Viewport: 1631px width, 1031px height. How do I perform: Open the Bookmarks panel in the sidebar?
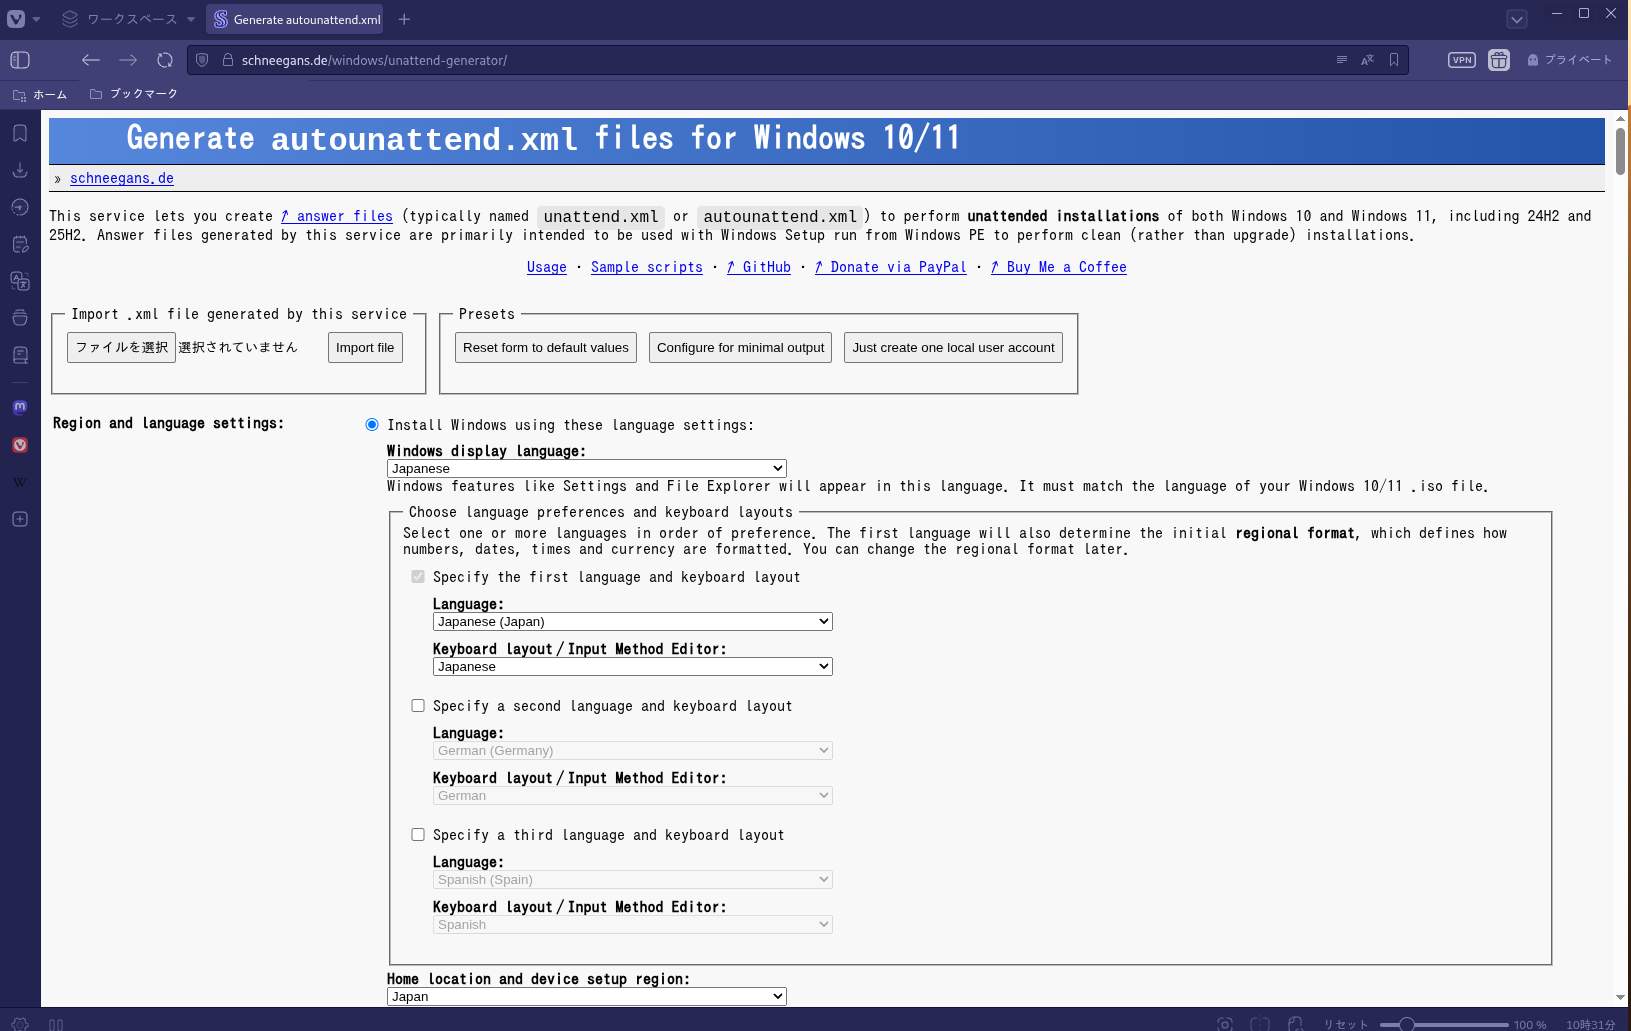click(x=19, y=133)
